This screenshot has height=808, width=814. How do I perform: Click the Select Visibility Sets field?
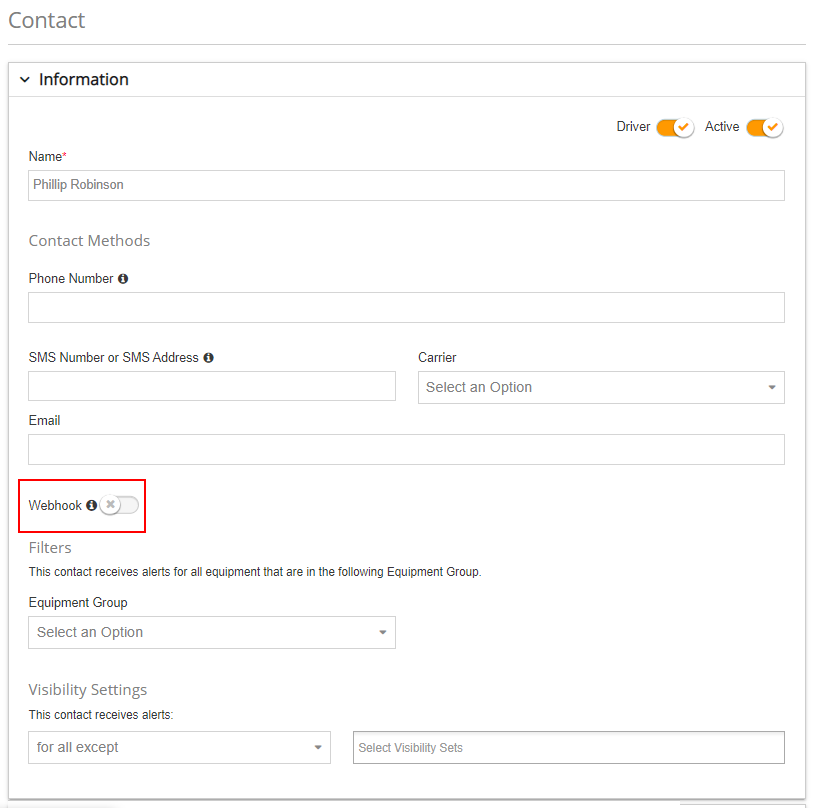click(x=568, y=748)
